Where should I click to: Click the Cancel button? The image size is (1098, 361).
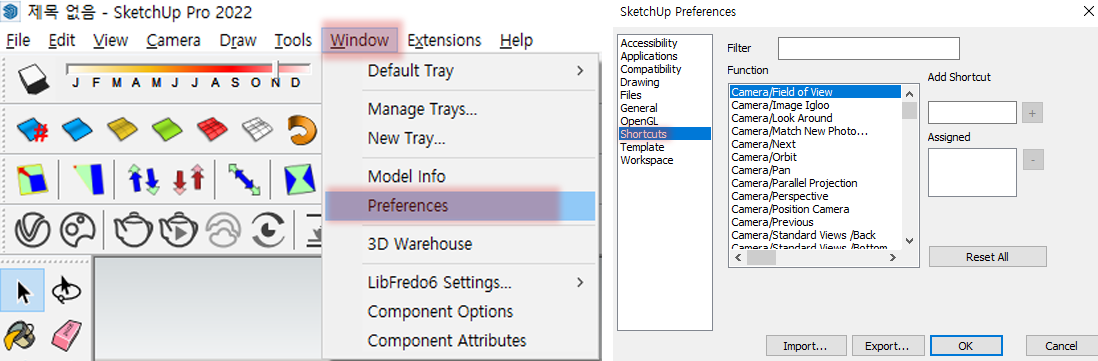(x=1061, y=346)
